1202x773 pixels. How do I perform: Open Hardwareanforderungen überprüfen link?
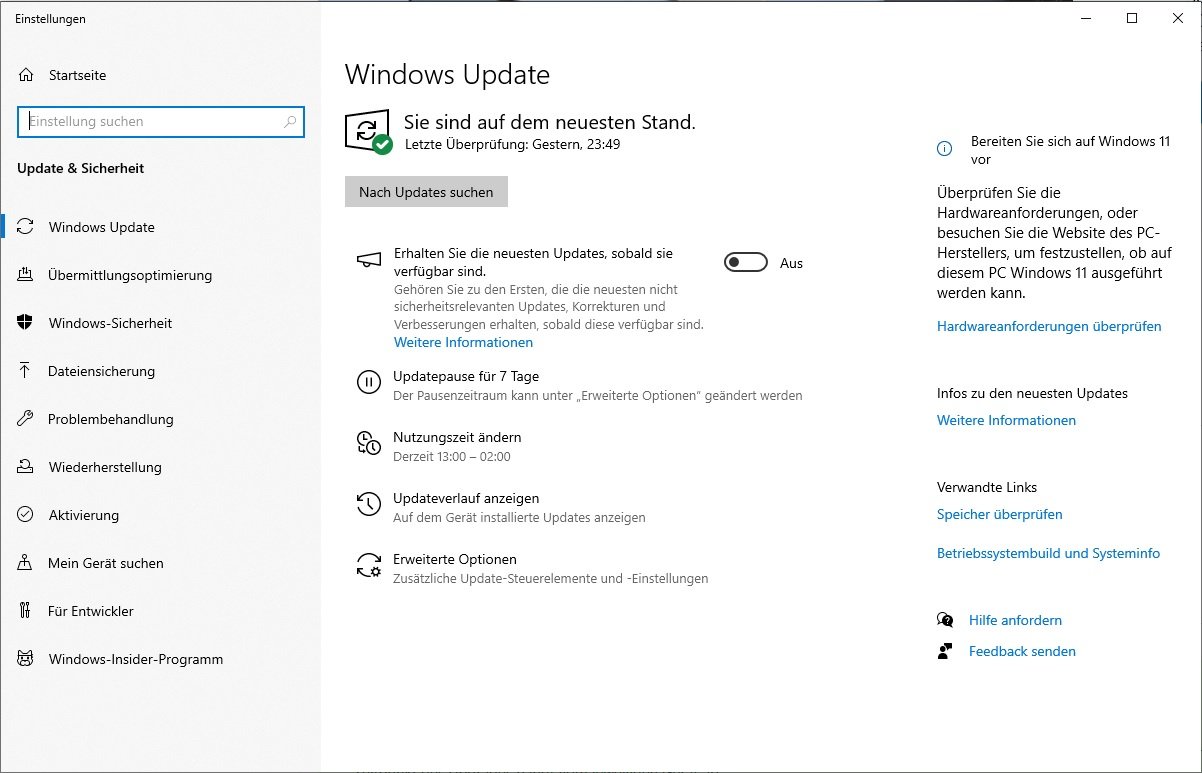(1049, 326)
